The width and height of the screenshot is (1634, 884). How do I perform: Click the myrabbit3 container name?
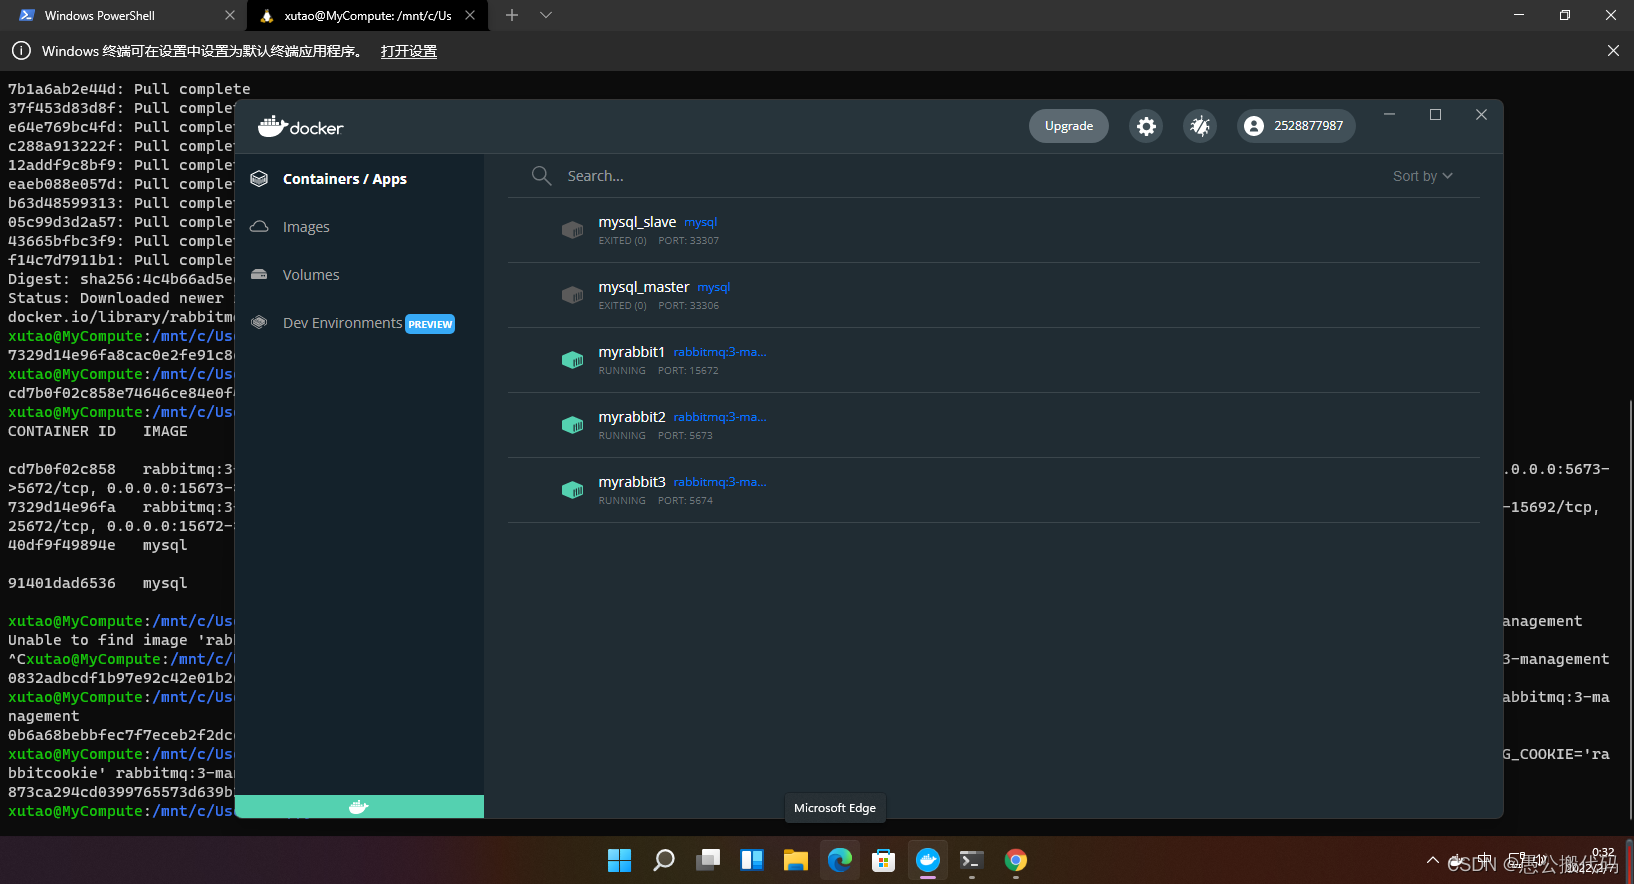pos(632,482)
